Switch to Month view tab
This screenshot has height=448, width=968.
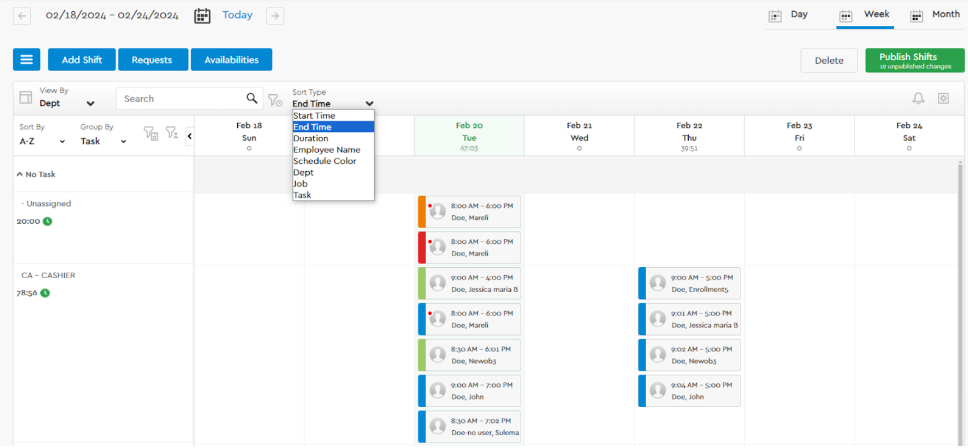point(935,15)
